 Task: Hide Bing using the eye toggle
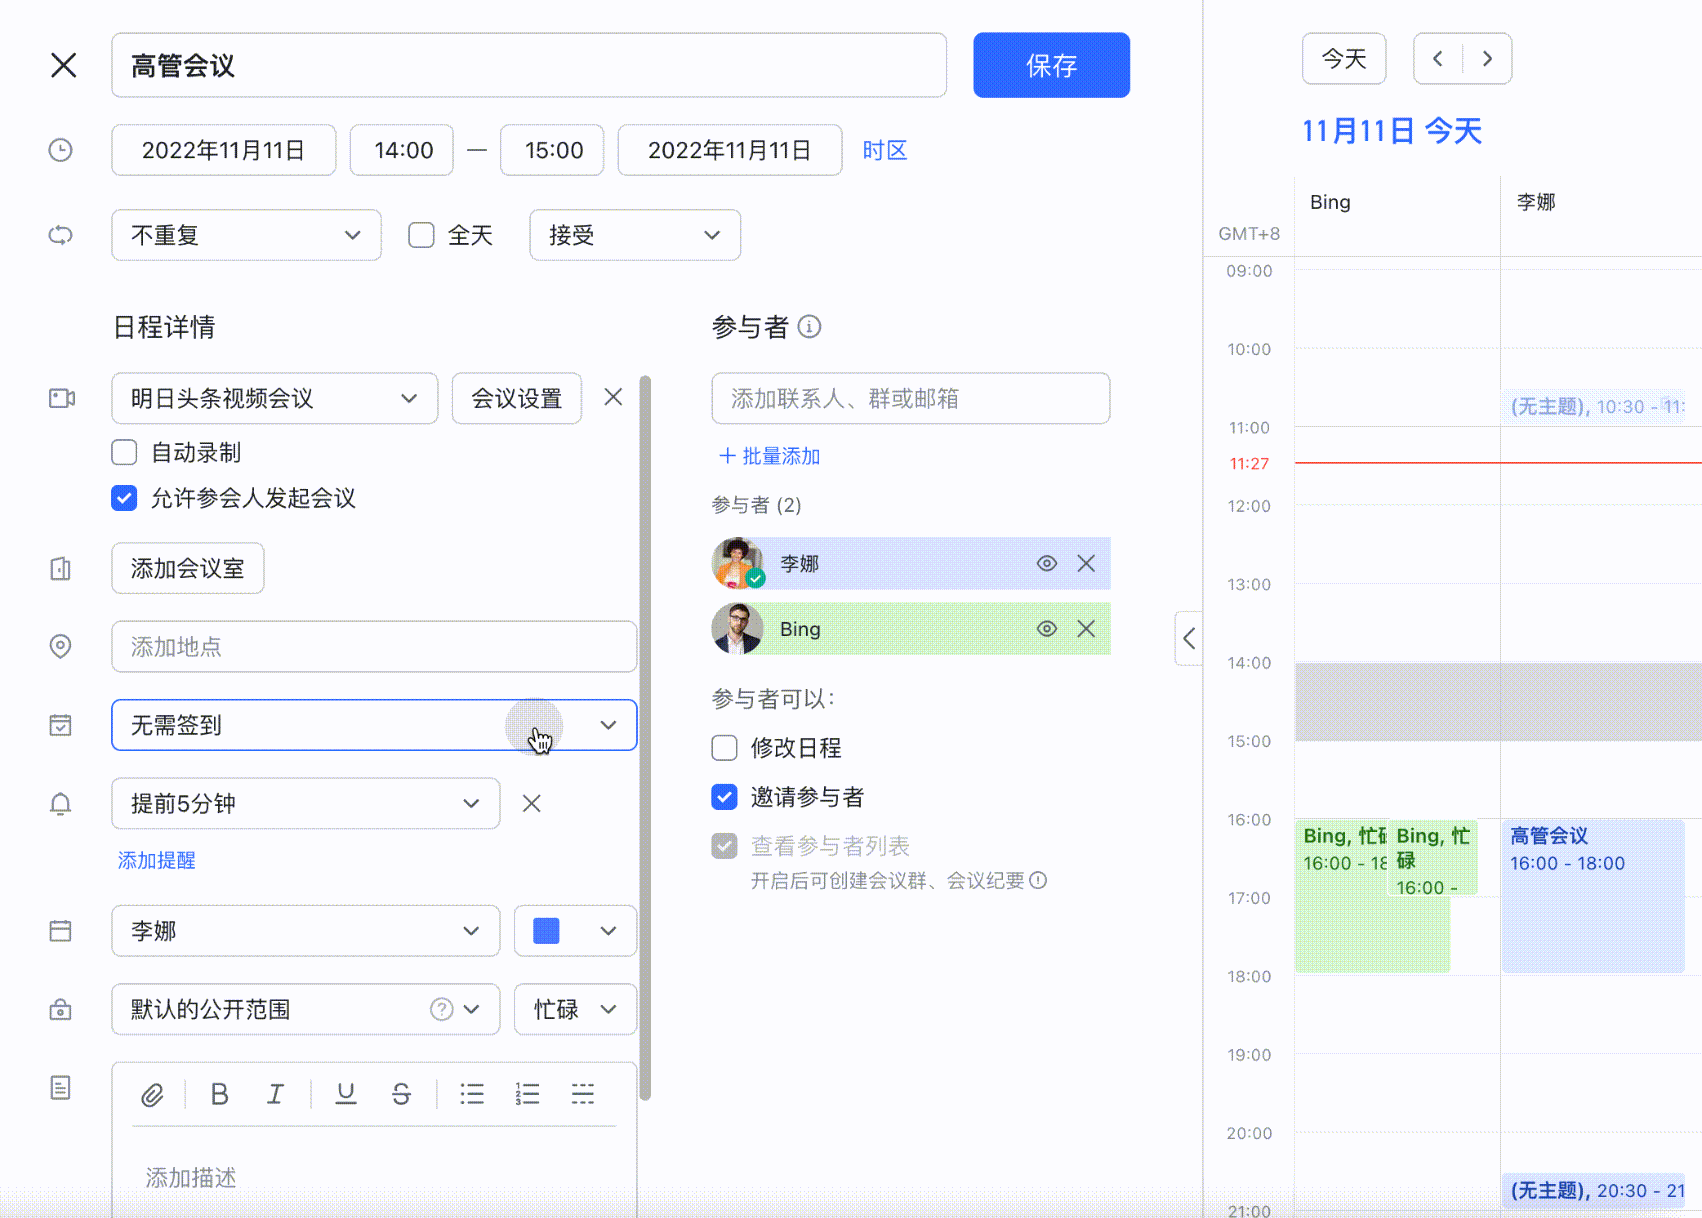coord(1046,628)
